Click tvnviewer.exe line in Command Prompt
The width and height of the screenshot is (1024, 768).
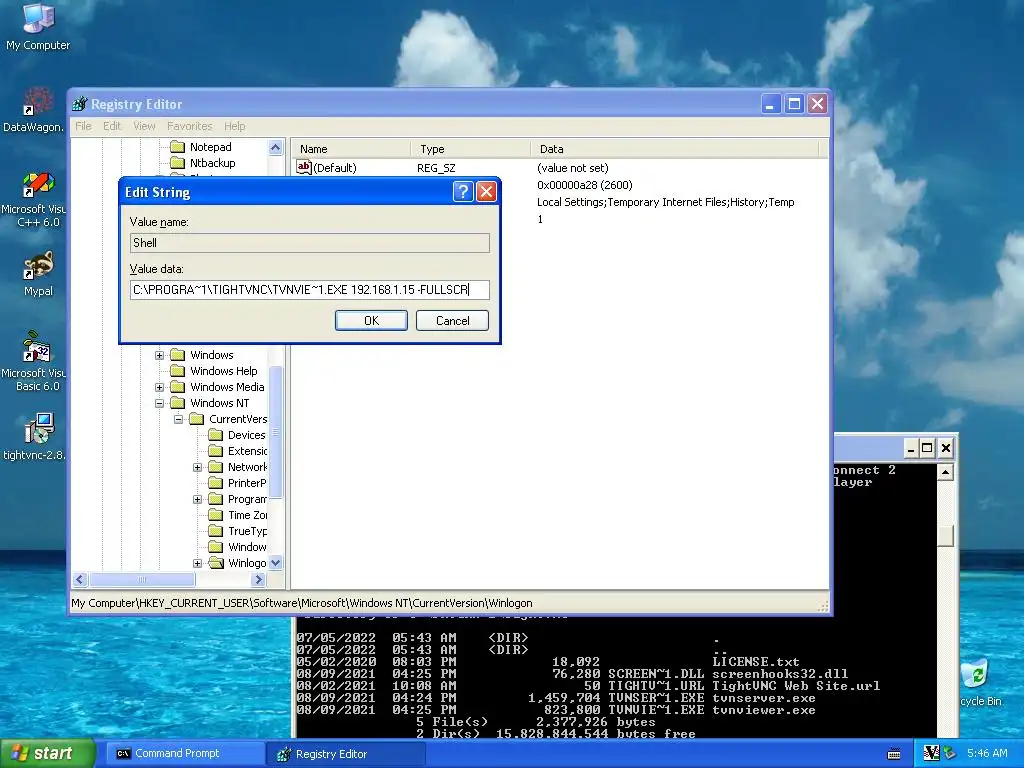556,710
